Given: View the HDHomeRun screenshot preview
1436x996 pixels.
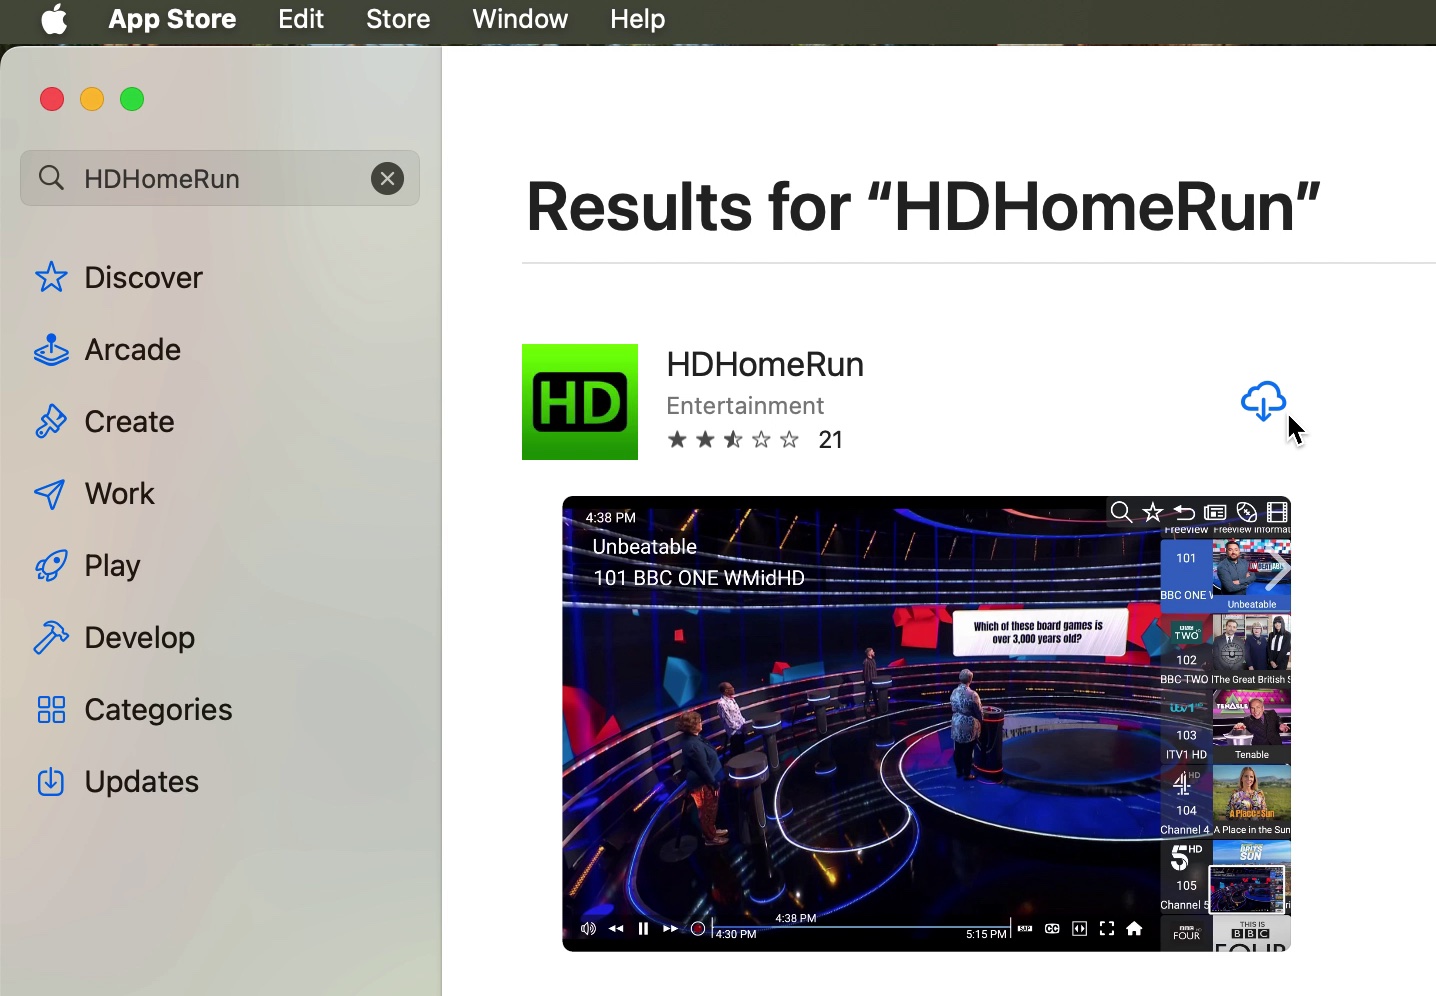Looking at the screenshot, I should point(926,723).
